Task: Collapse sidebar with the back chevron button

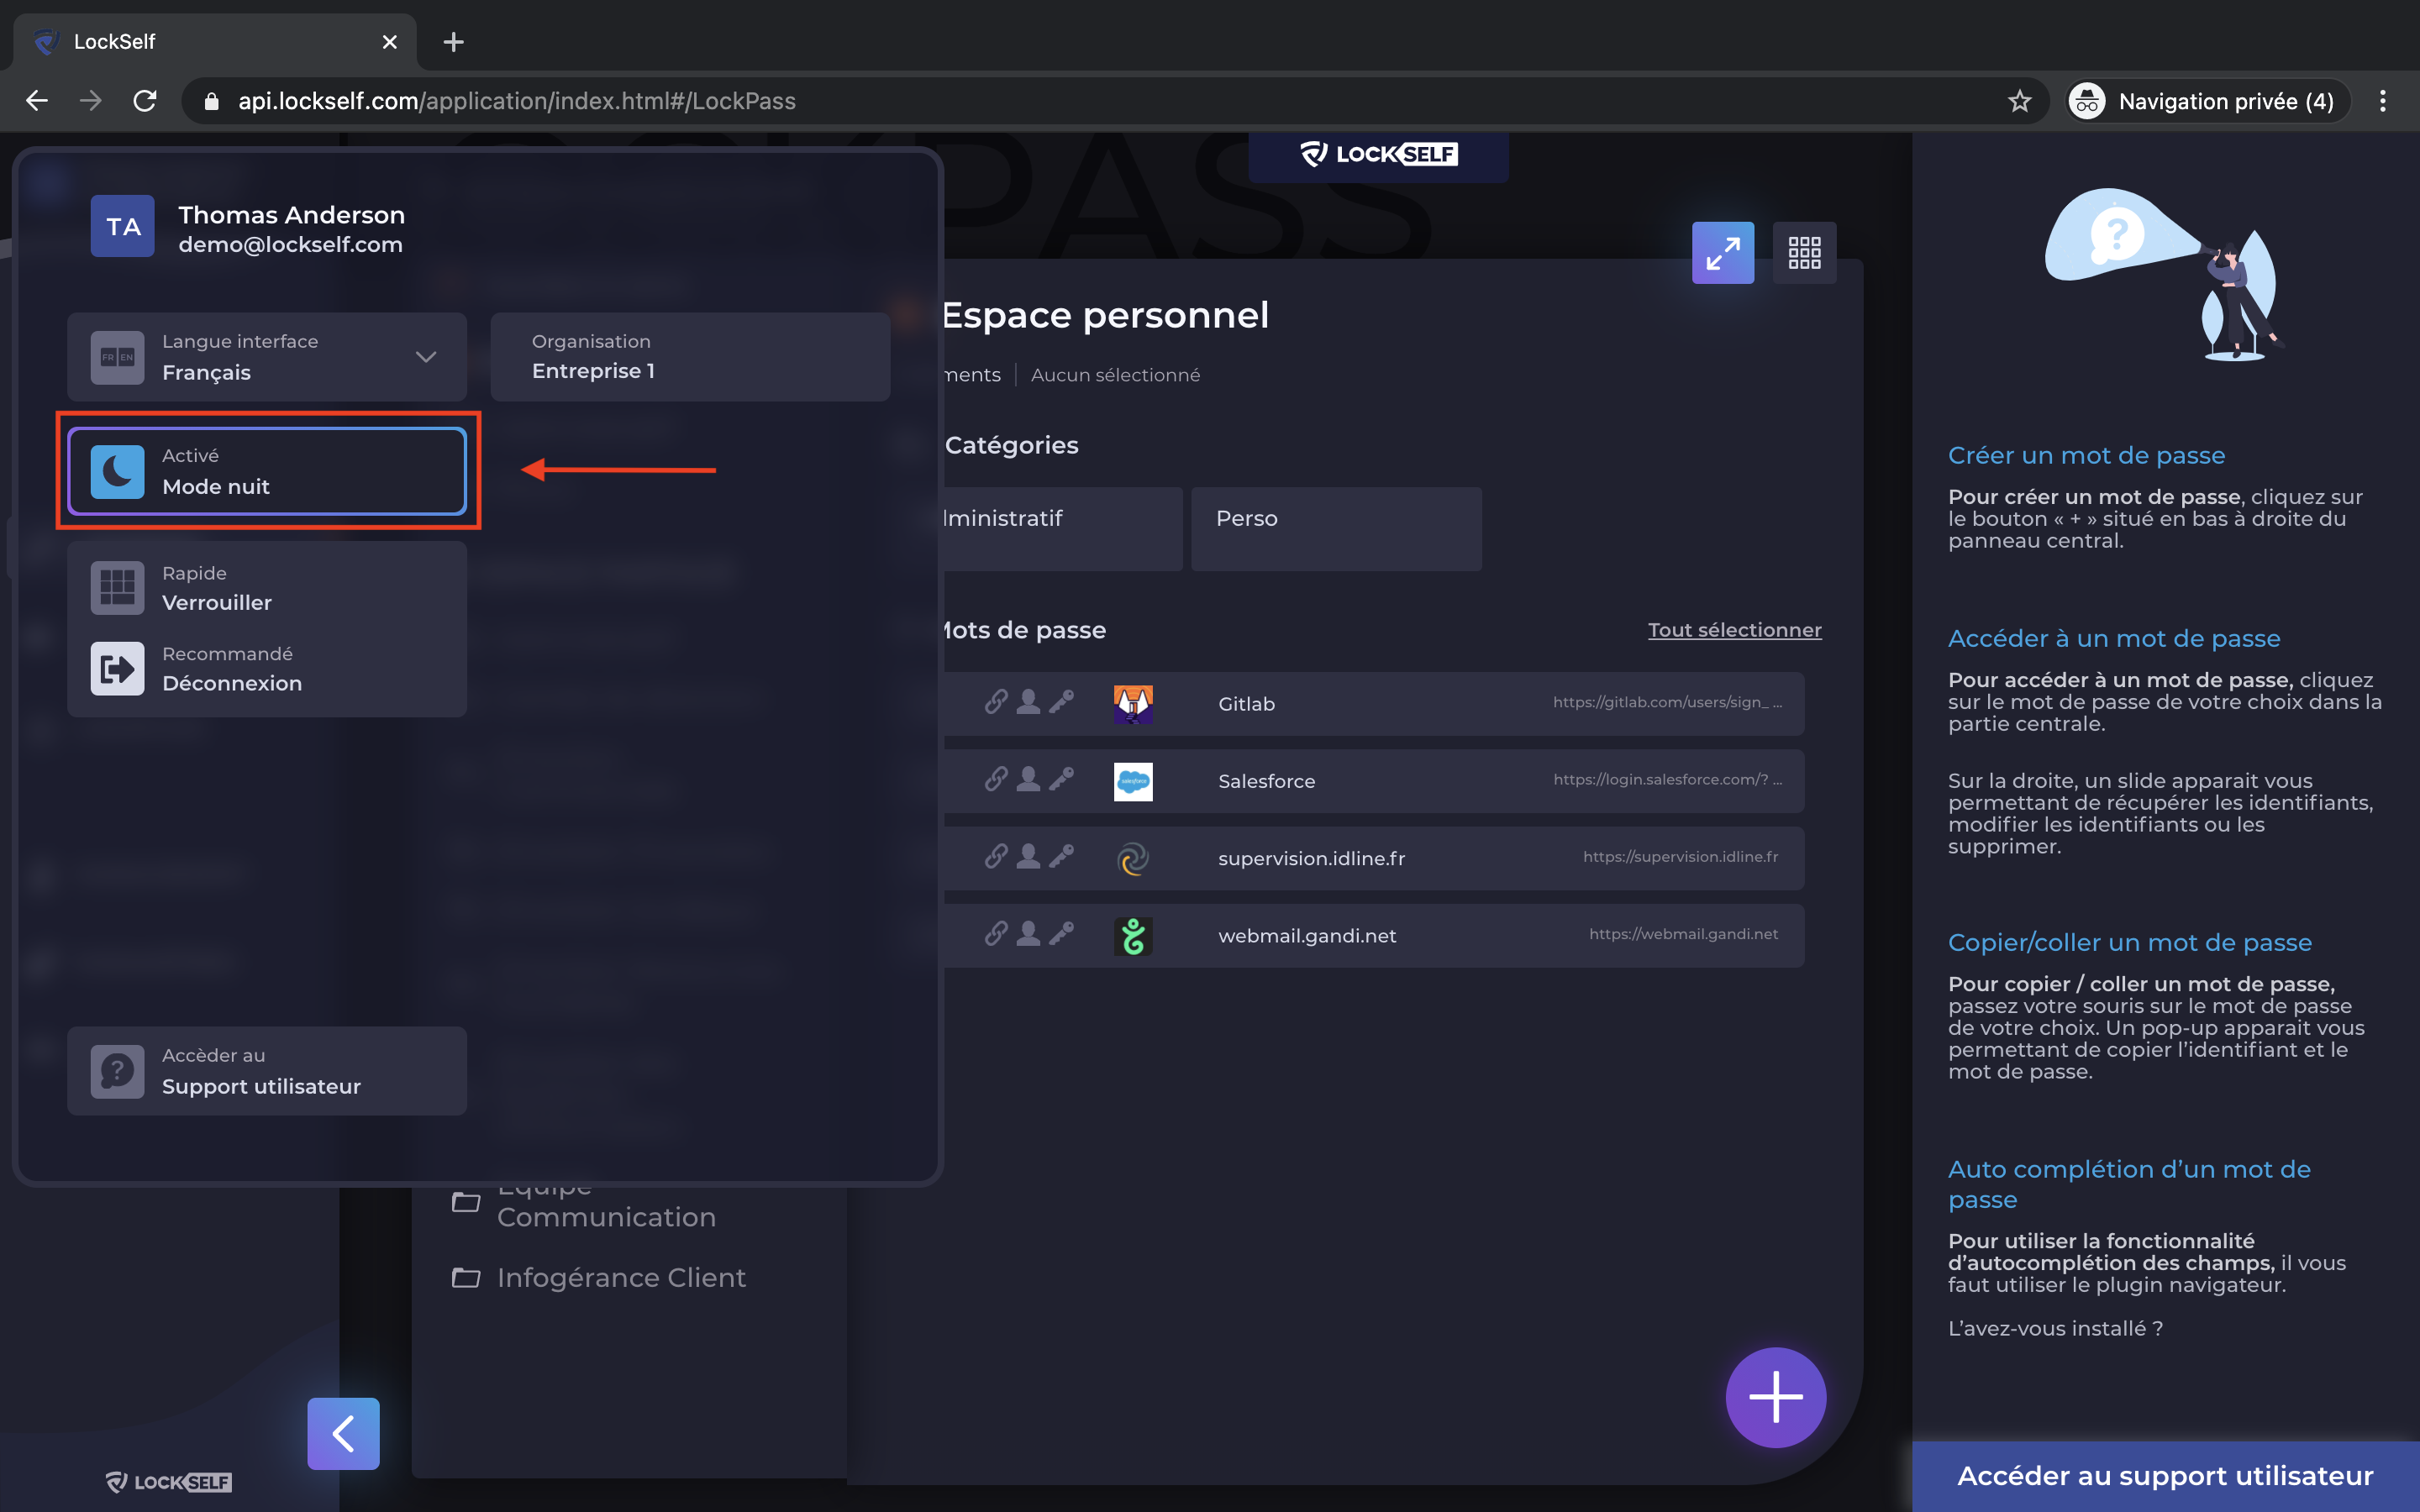Action: (x=343, y=1434)
